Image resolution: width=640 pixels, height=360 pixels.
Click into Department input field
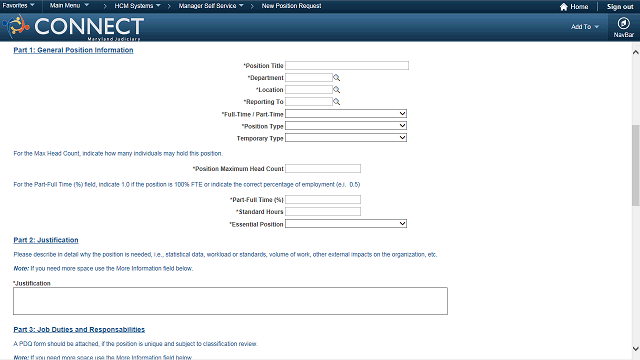309,78
